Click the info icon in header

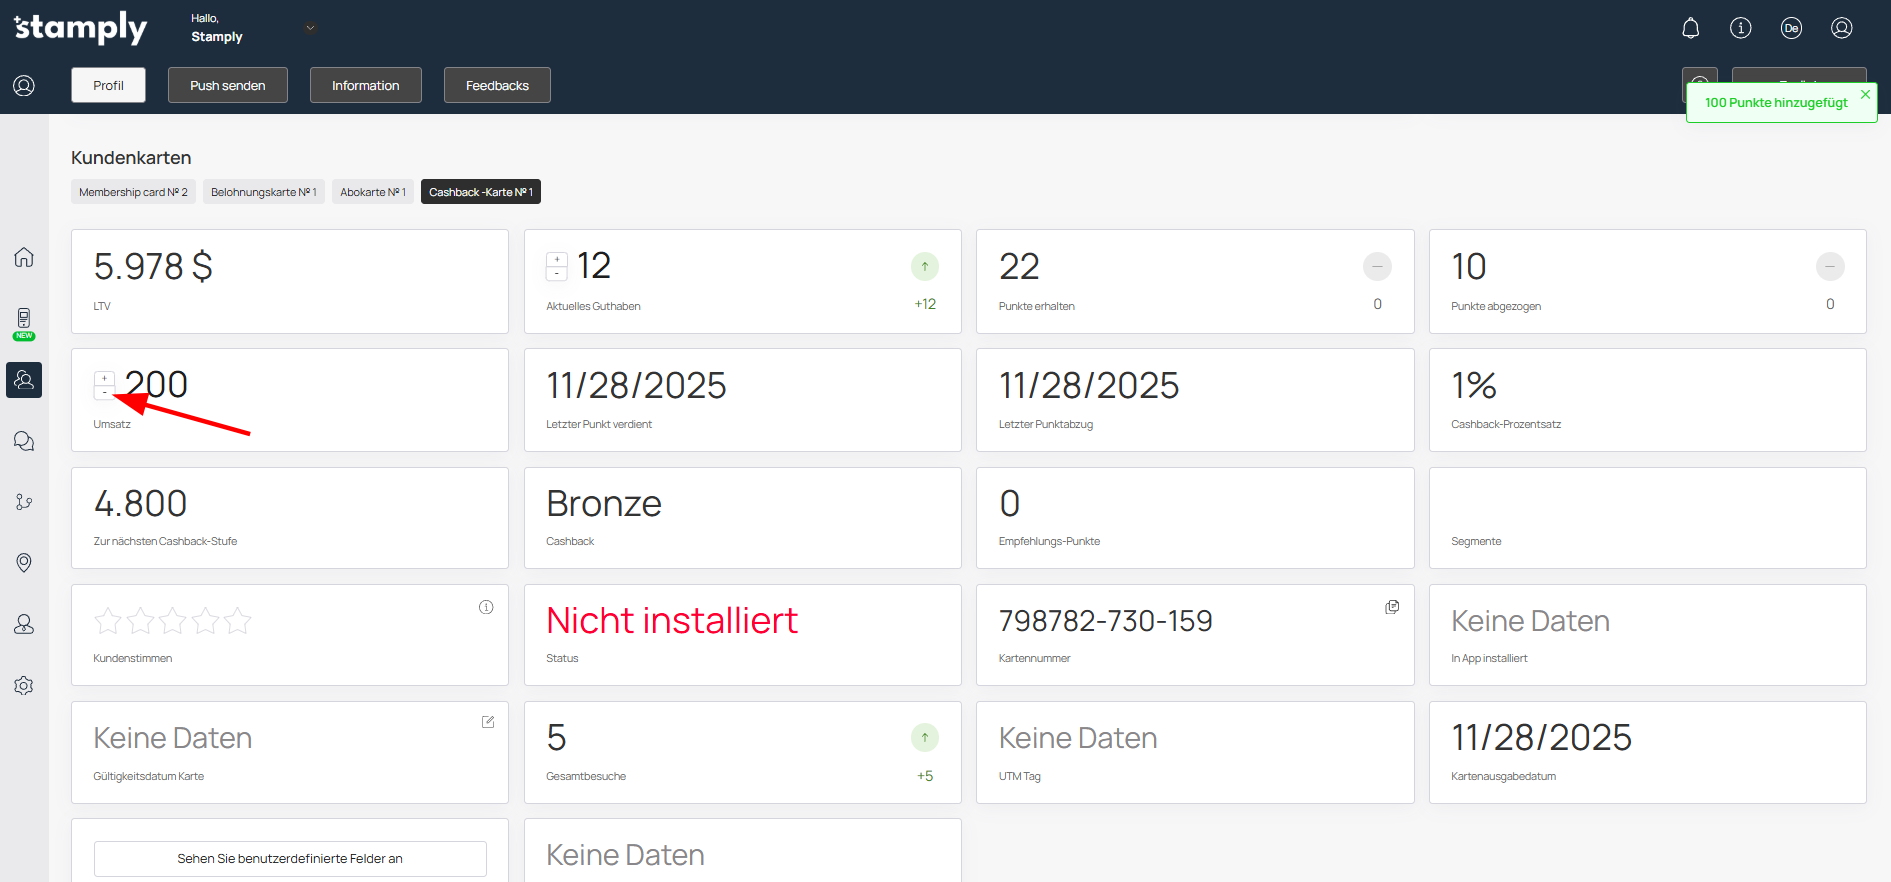[1740, 28]
